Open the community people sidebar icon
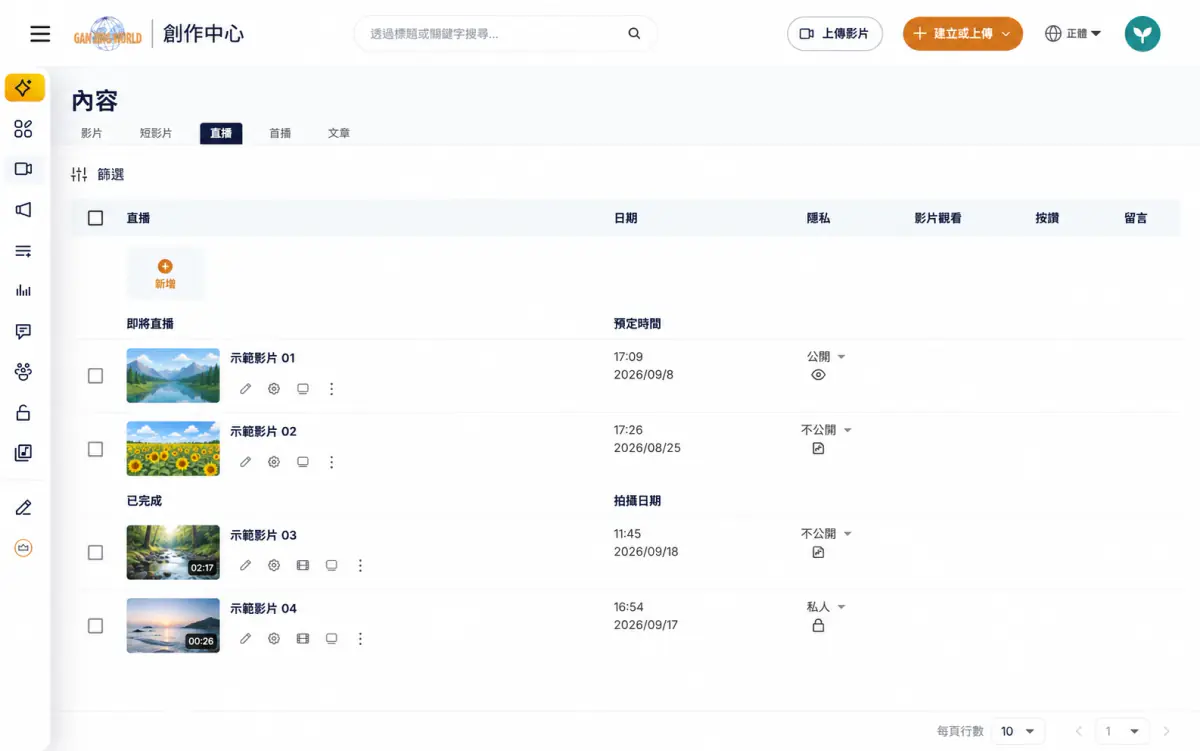 pos(23,372)
